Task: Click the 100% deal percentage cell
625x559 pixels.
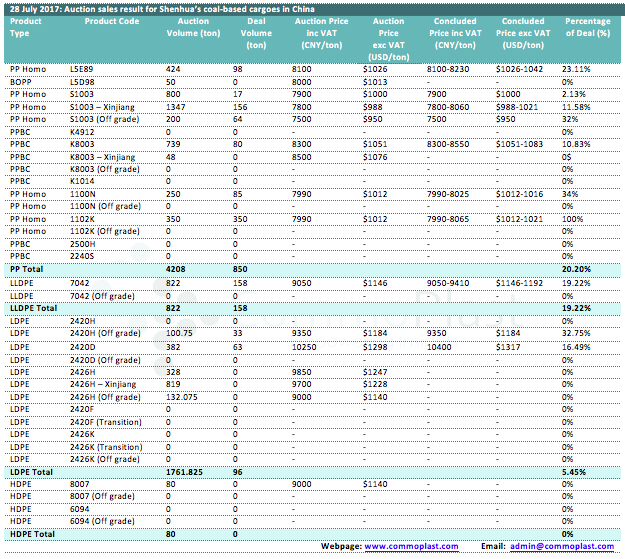Action: (x=572, y=219)
